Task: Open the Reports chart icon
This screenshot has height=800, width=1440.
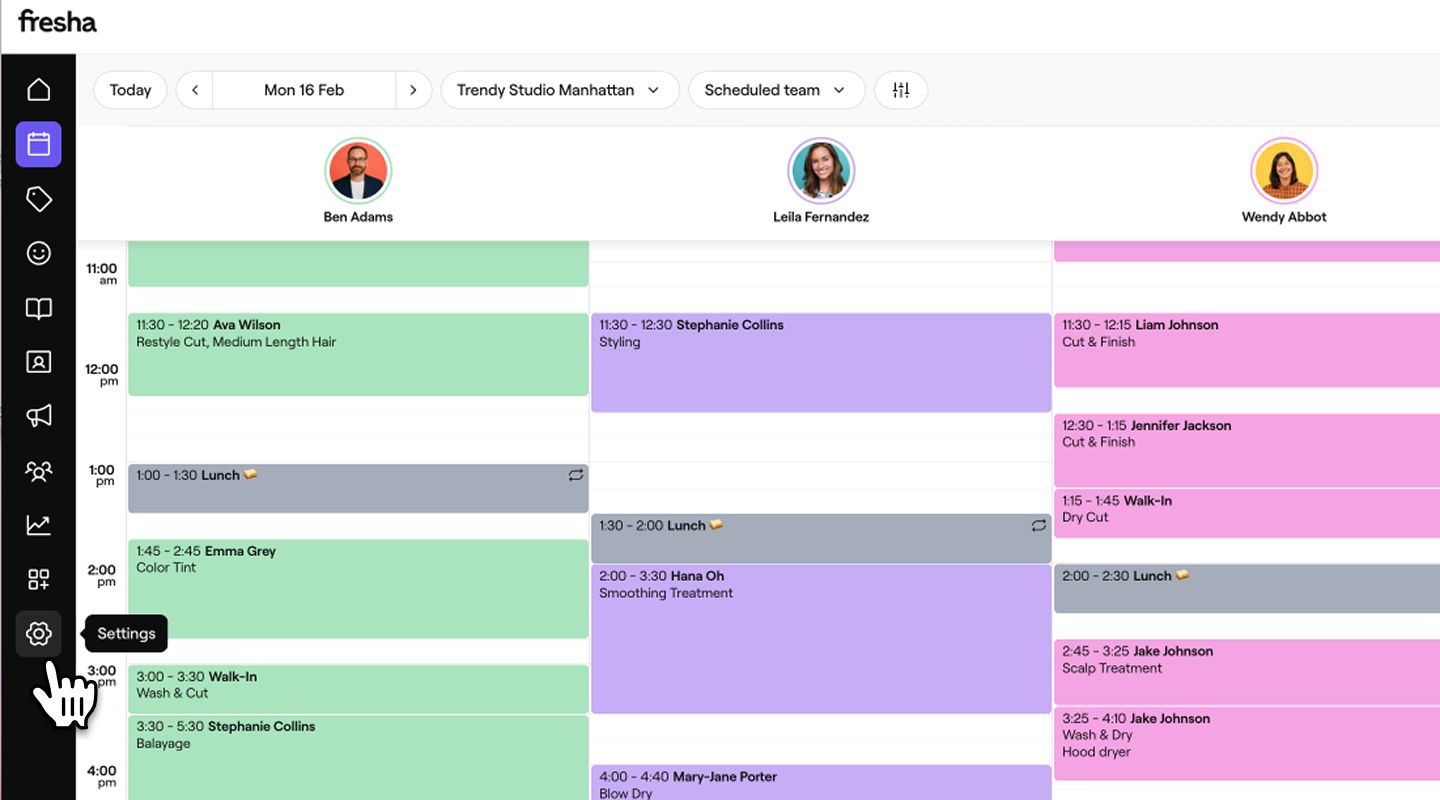Action: [x=38, y=524]
